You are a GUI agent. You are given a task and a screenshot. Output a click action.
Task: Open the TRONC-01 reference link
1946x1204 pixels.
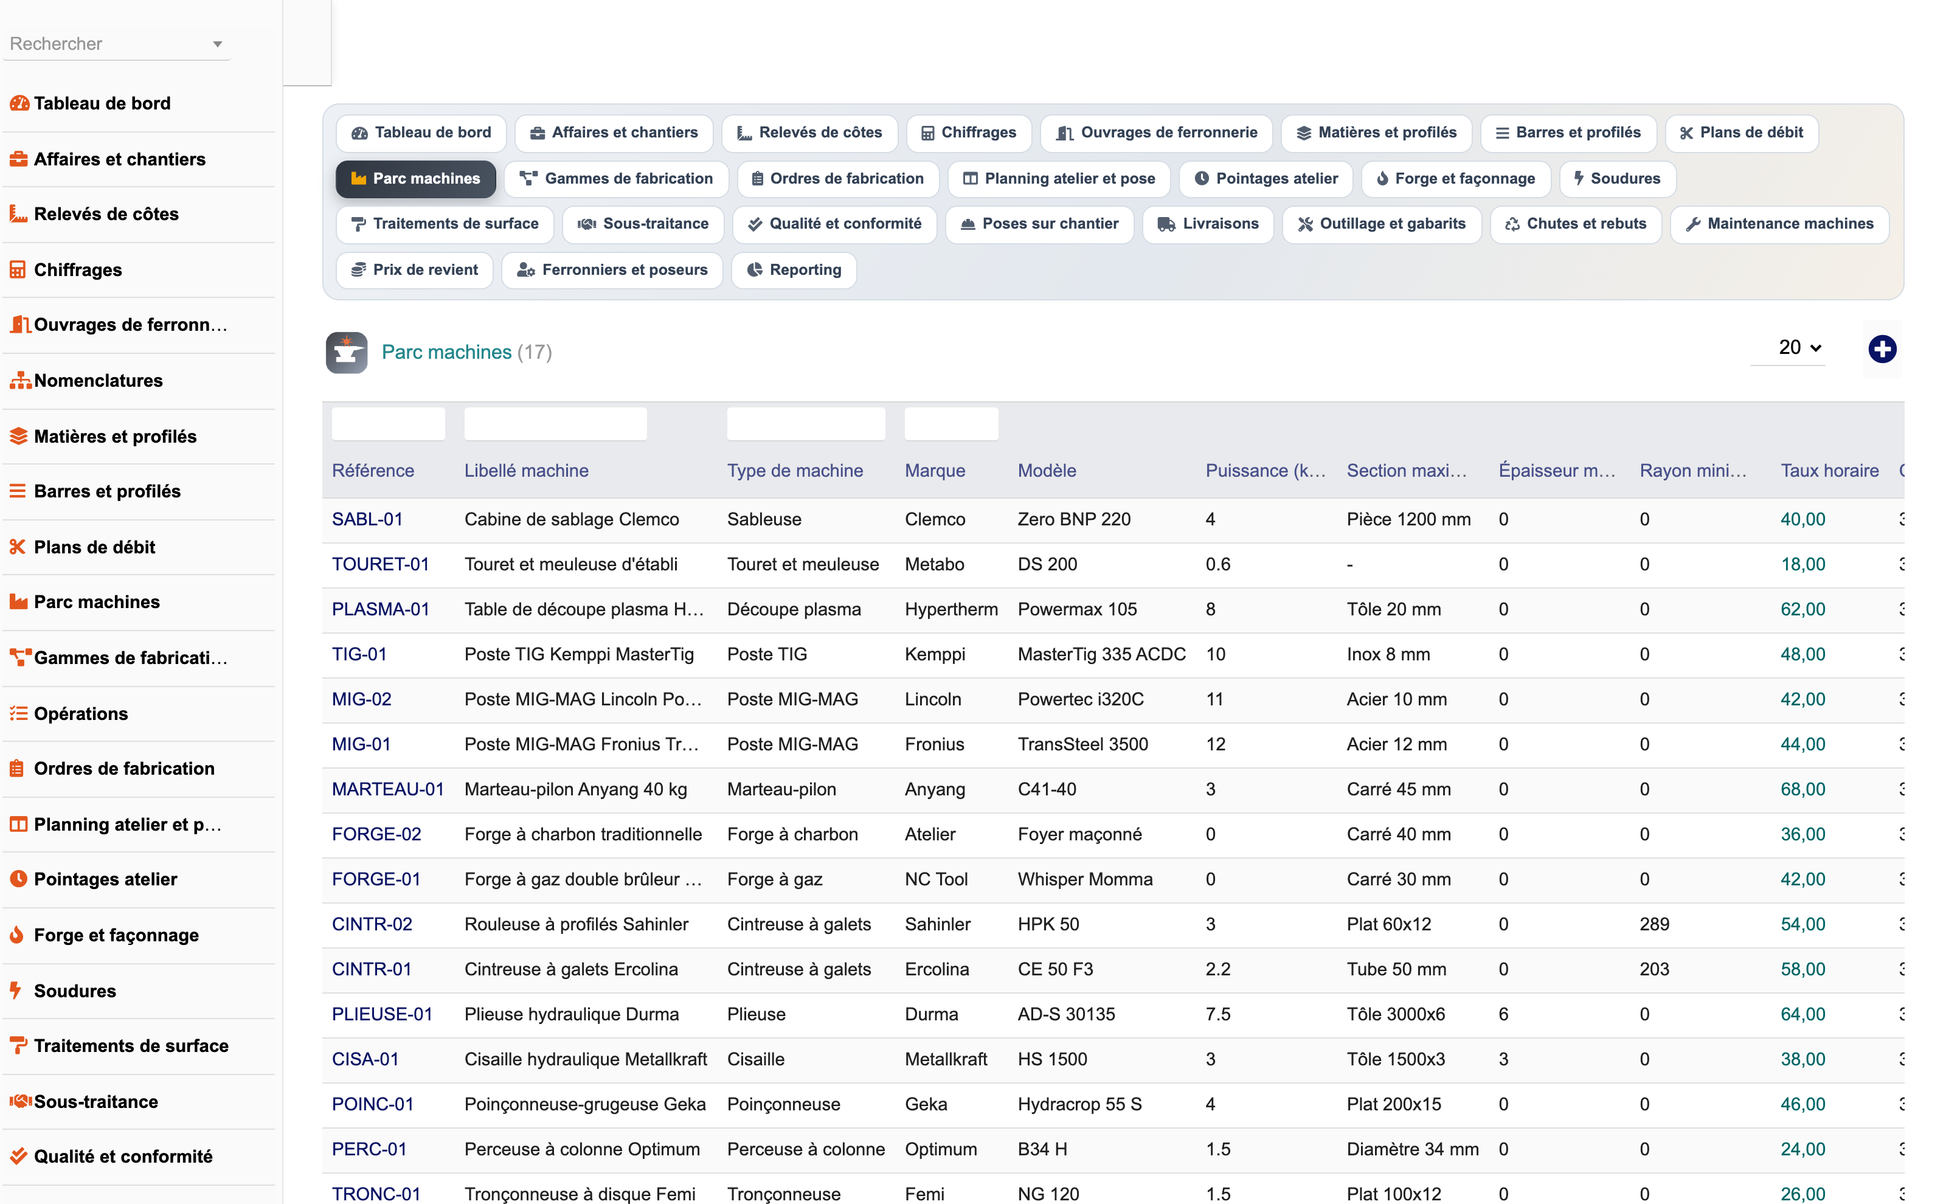click(376, 1194)
